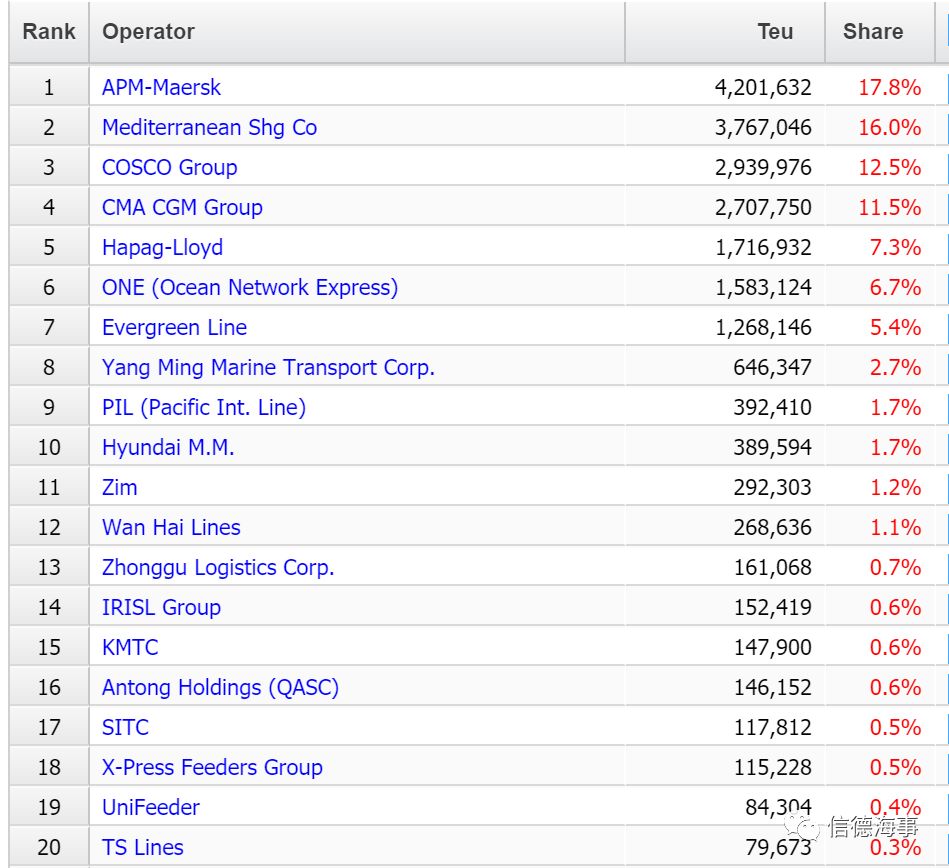Image resolution: width=949 pixels, height=868 pixels.
Task: Select the COSCO Group operator link
Action: coord(169,167)
